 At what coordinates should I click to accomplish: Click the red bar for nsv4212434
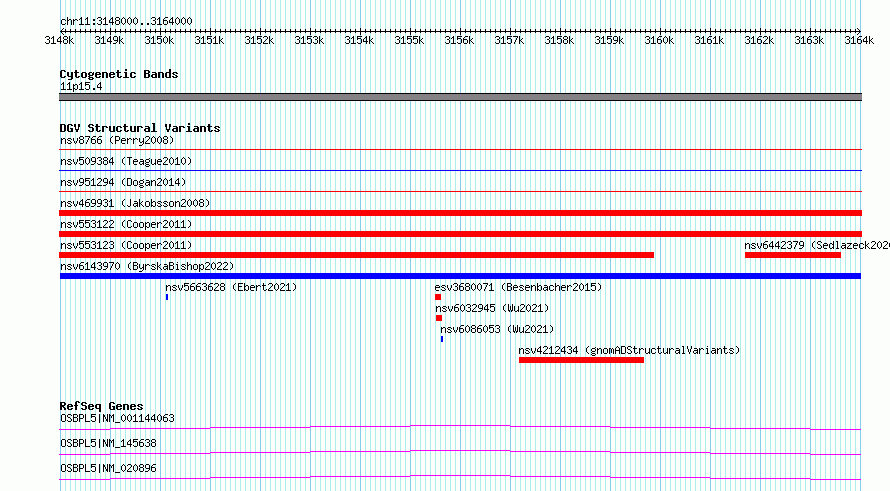(581, 360)
